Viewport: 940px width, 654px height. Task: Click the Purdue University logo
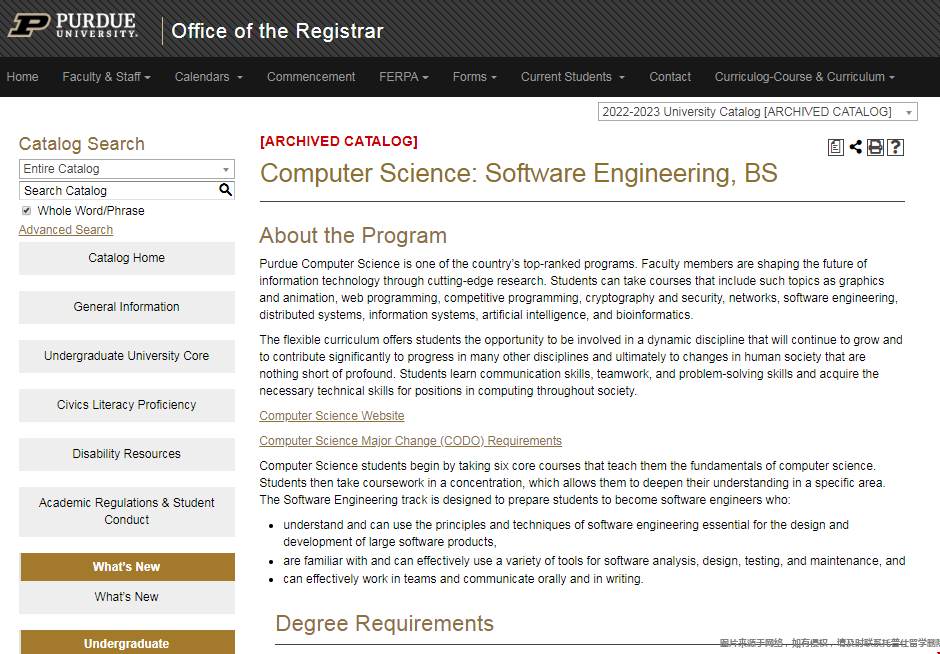[x=73, y=26]
